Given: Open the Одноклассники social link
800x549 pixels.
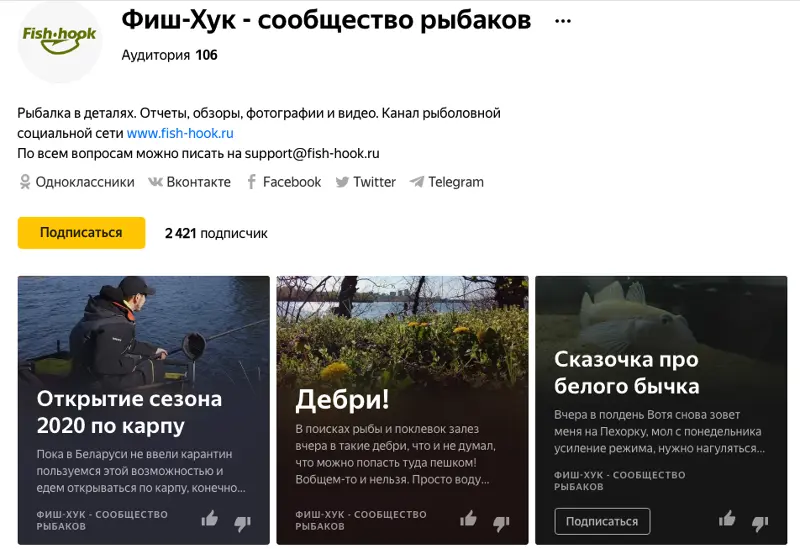Looking at the screenshot, I should point(77,182).
